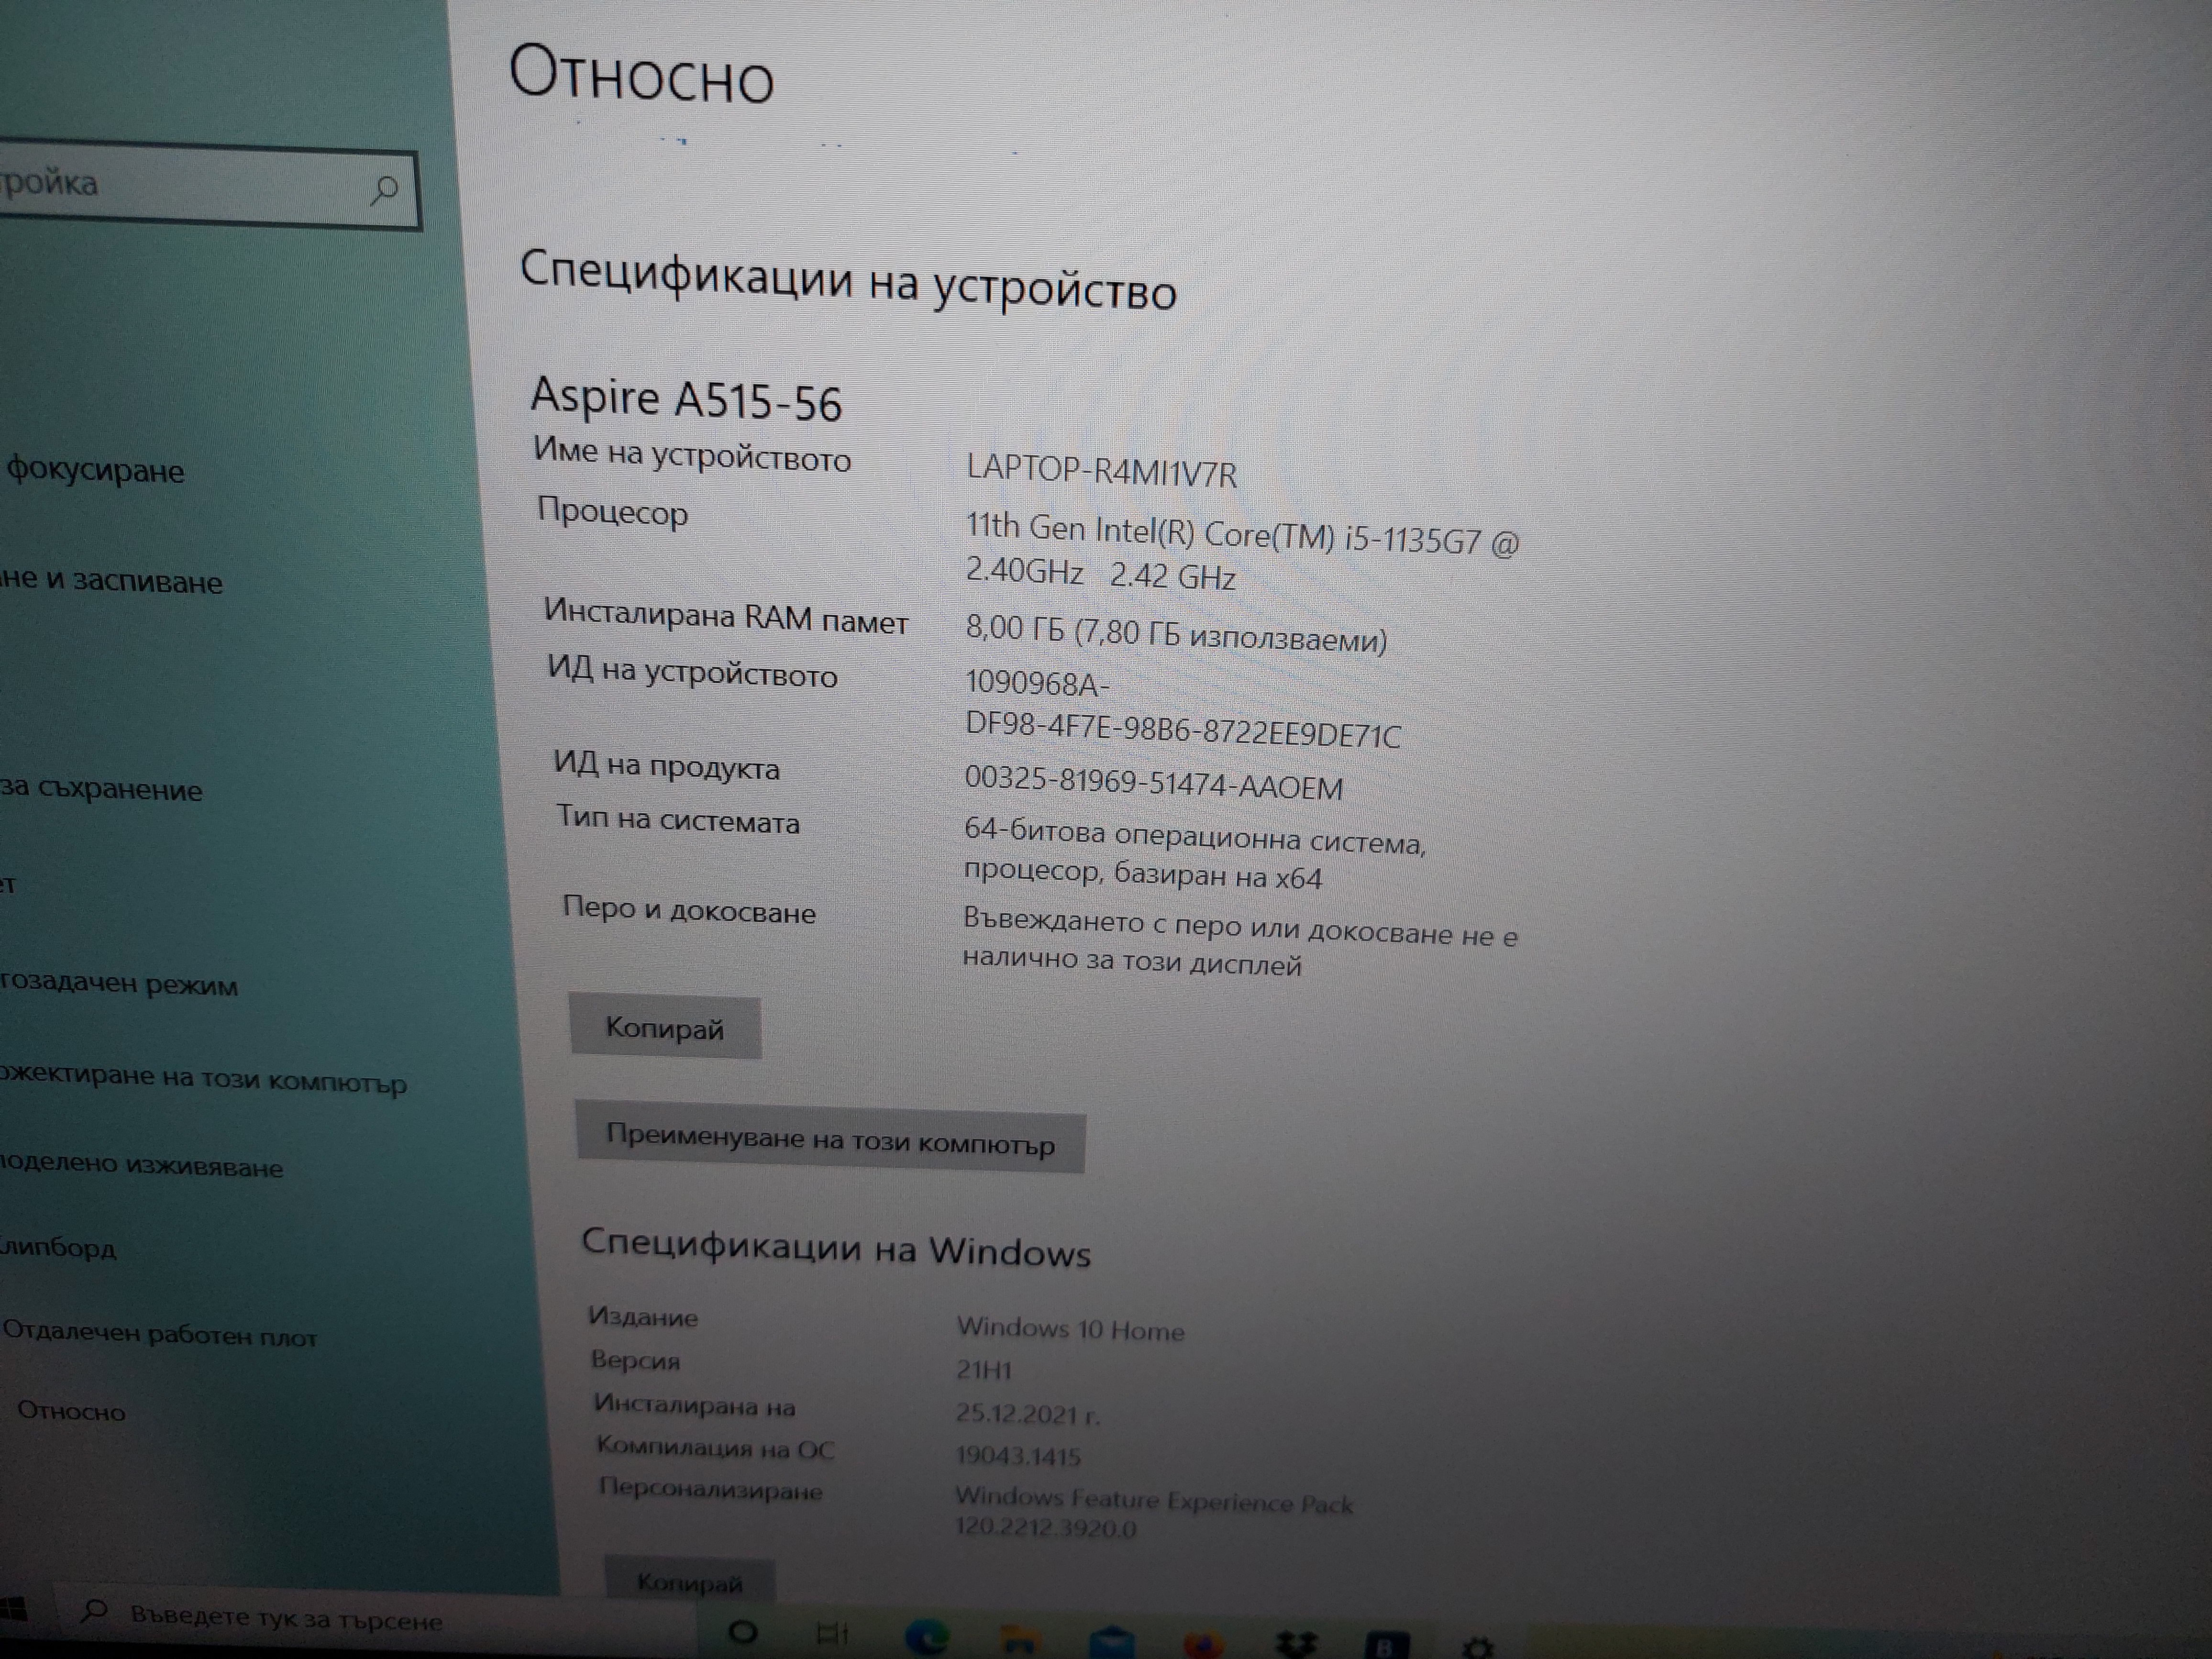Open the за съхранение sidebar item
2212x1659 pixels.
tap(101, 789)
